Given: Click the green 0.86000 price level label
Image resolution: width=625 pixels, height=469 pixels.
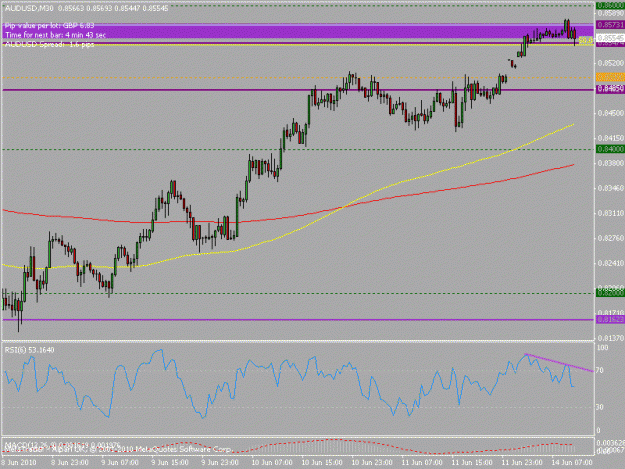Looking at the screenshot, I should (610, 5).
